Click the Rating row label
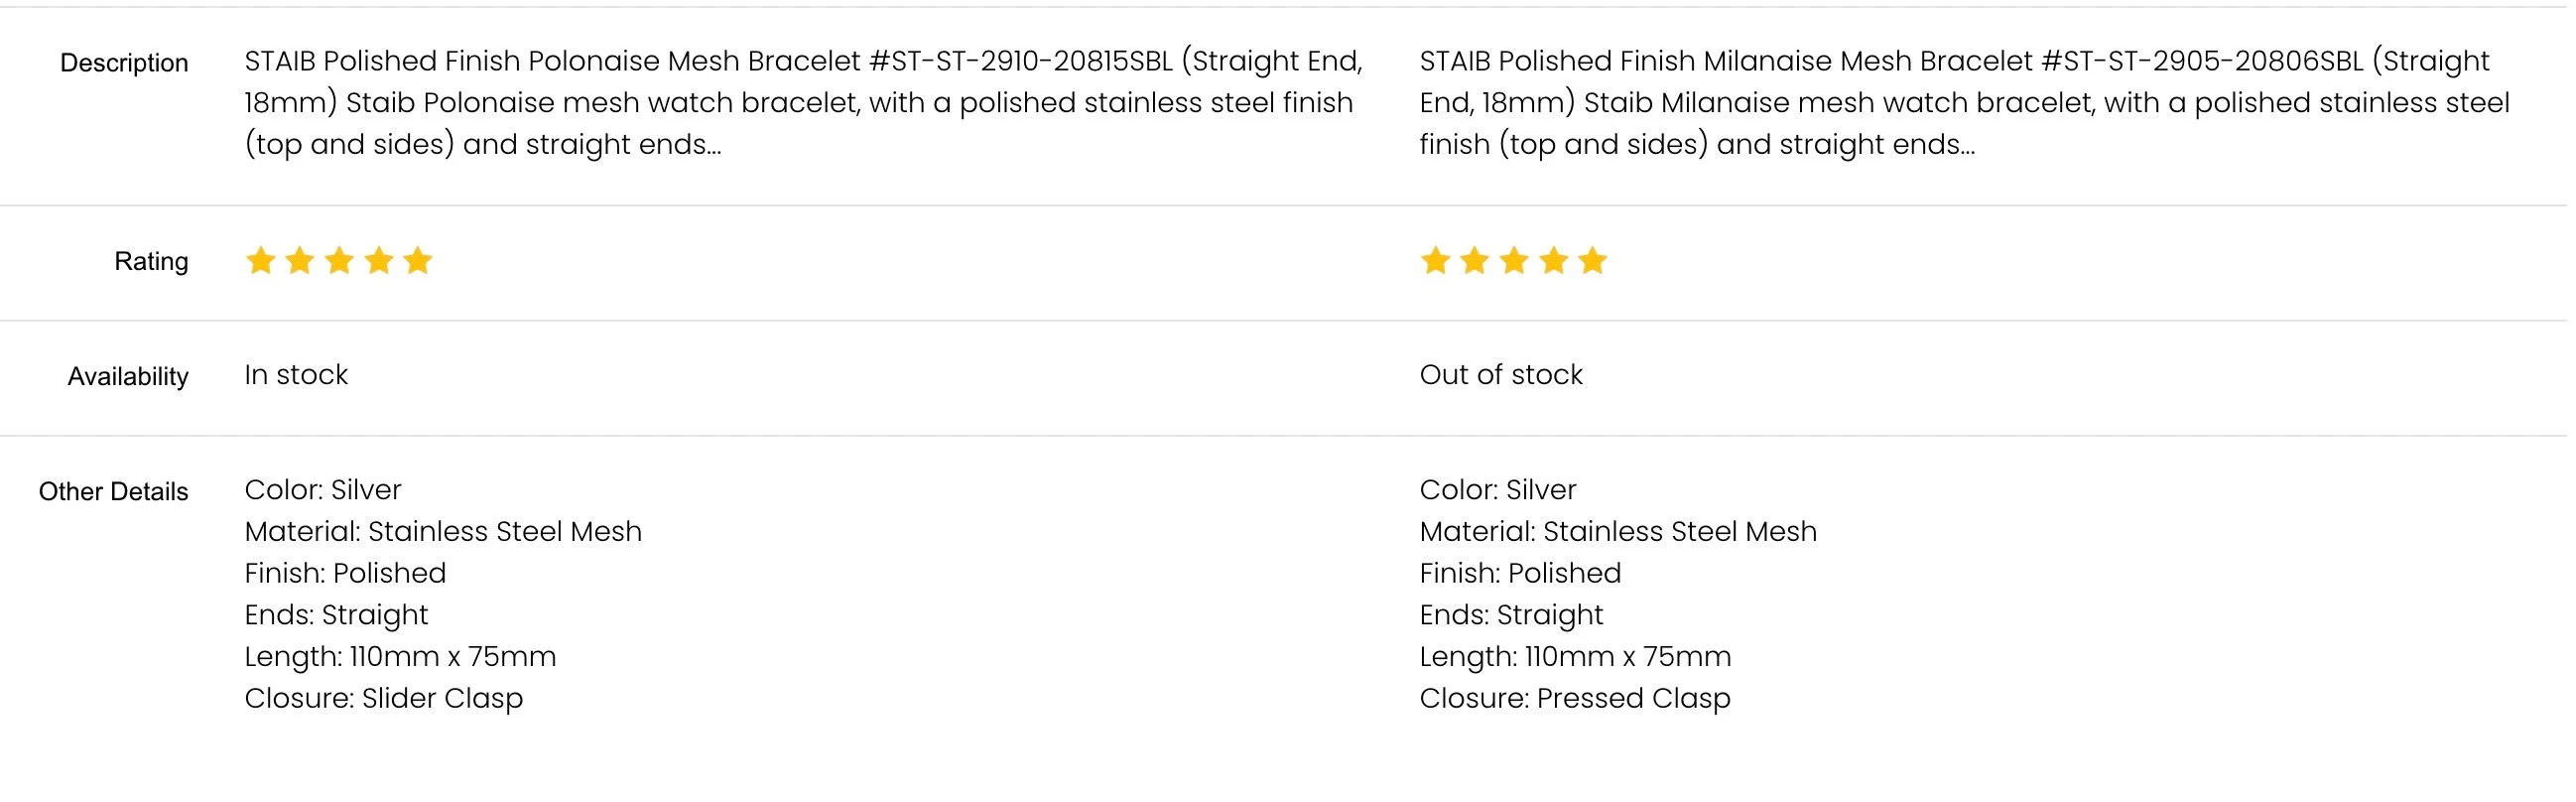This screenshot has height=802, width=2576. tap(151, 261)
